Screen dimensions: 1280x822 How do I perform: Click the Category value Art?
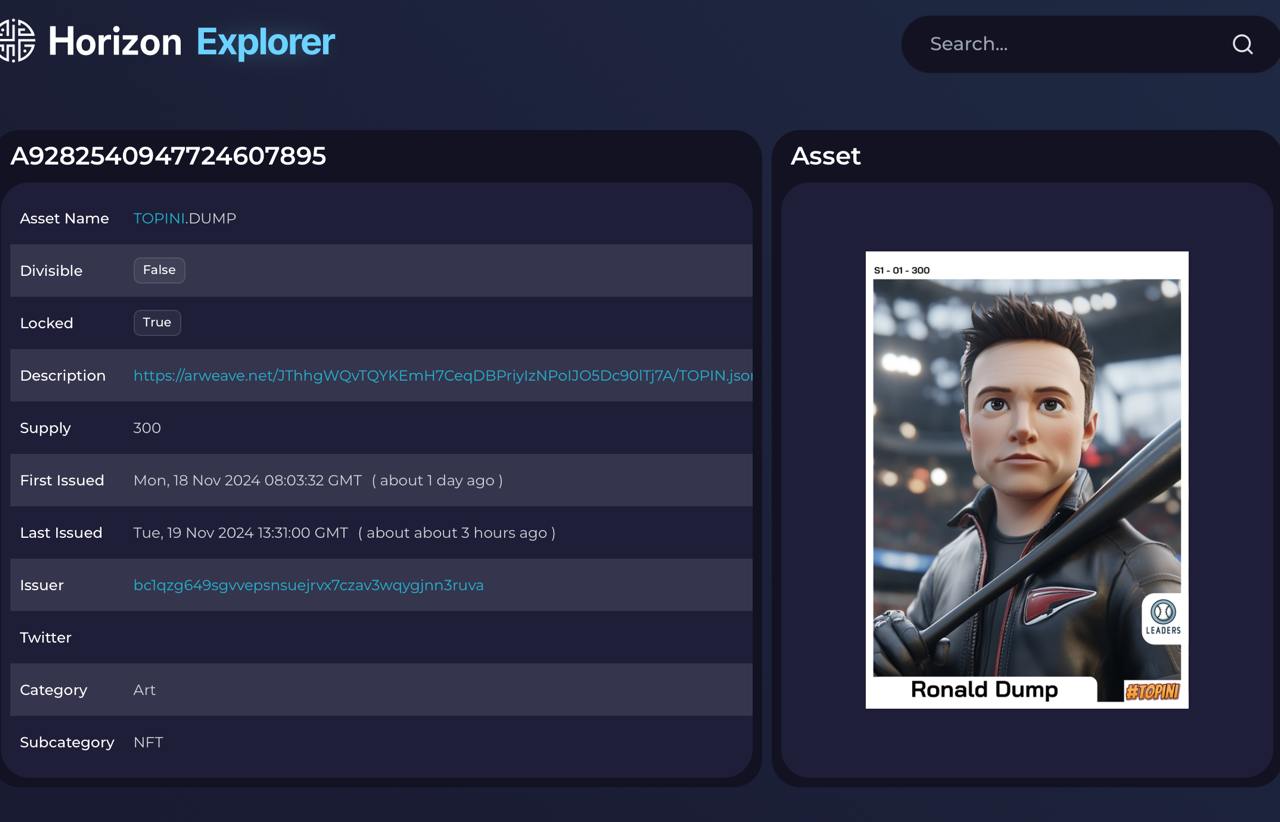(x=144, y=690)
